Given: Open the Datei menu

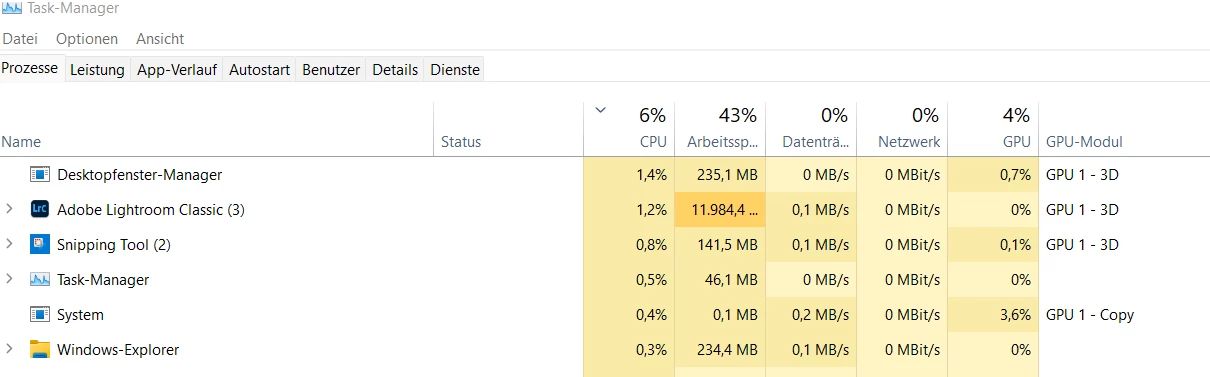Looking at the screenshot, I should click(x=20, y=39).
